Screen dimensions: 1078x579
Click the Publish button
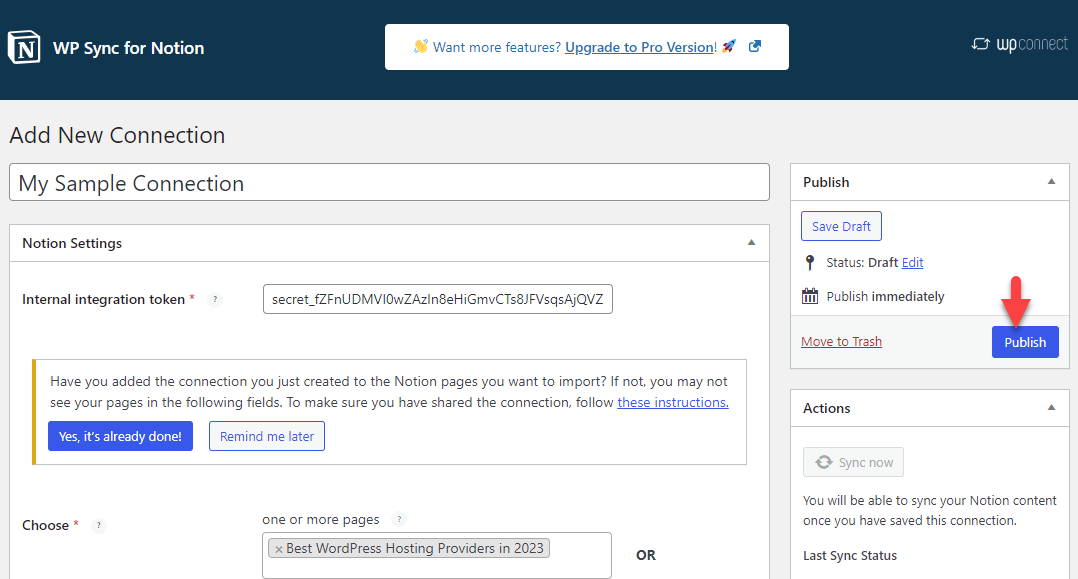click(1025, 342)
